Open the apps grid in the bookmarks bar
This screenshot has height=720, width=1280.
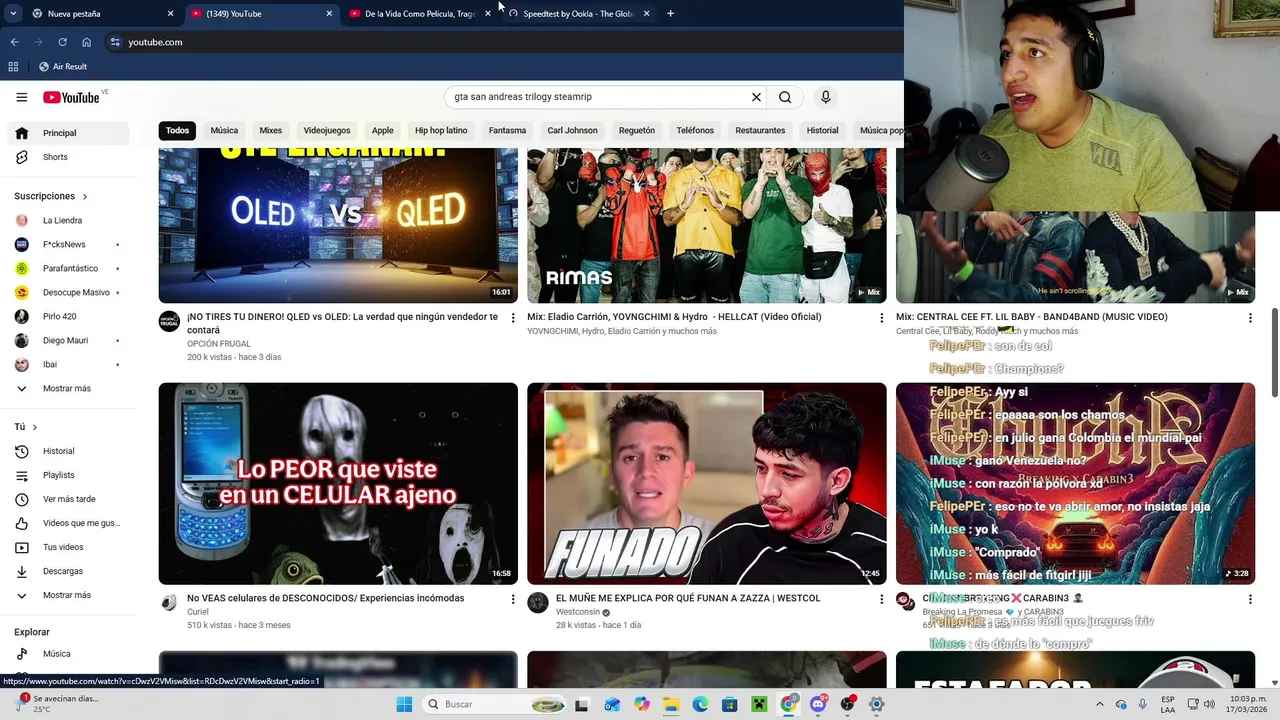coord(13,66)
